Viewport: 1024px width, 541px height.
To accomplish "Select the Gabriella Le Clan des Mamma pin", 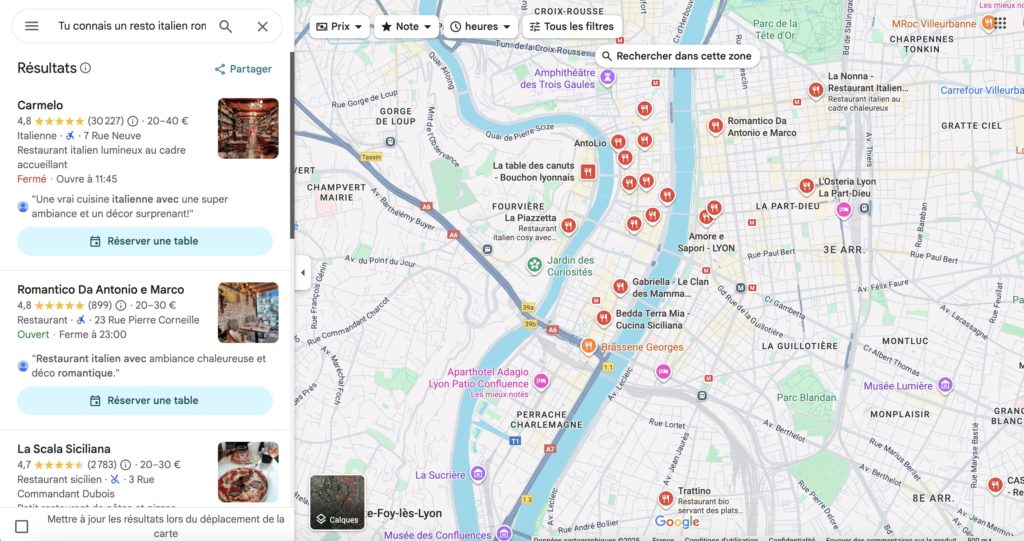I will (x=620, y=286).
